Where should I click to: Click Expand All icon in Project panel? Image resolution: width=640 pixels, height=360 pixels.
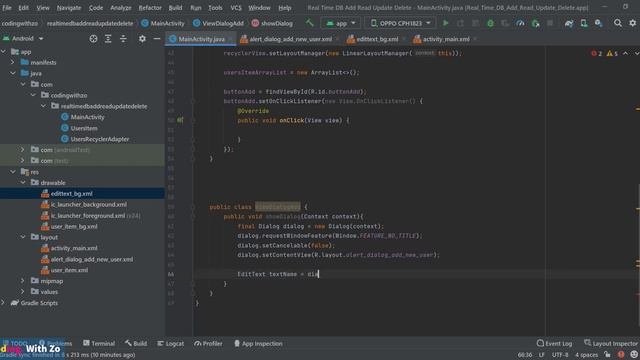pos(108,38)
